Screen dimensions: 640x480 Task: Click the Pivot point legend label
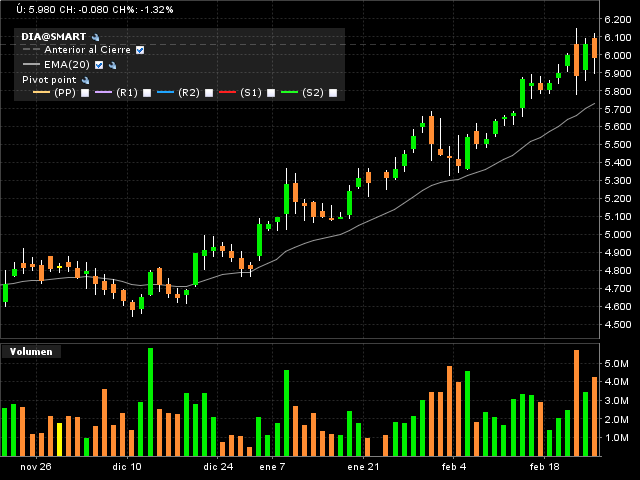[49, 80]
